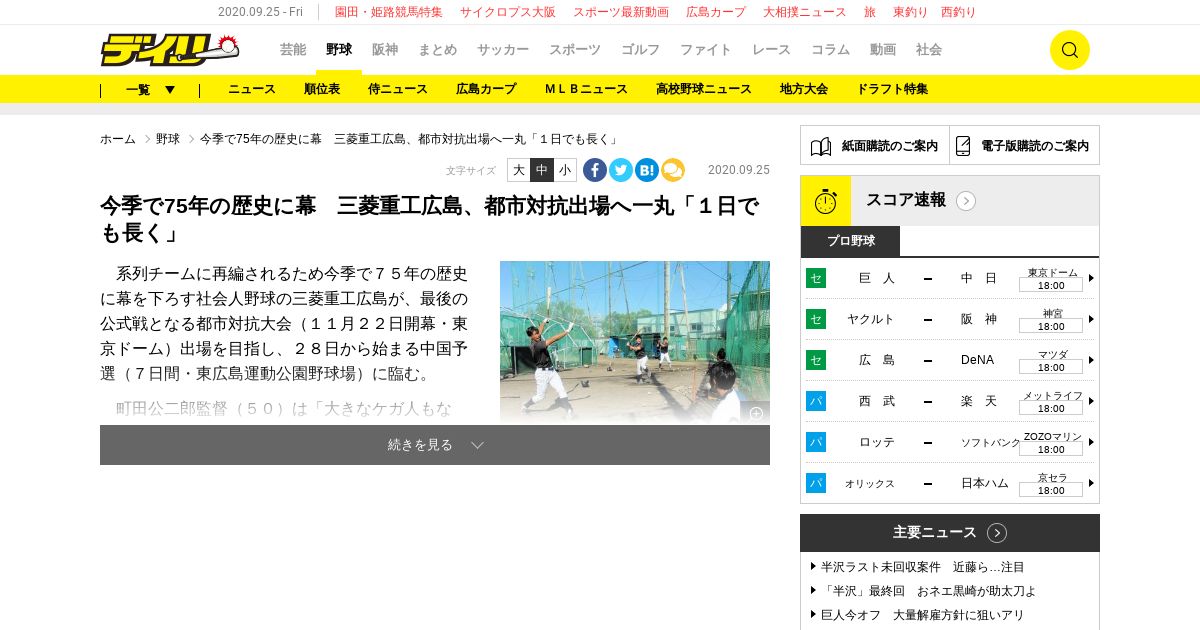The width and height of the screenshot is (1200, 630).
Task: Set text size to 大
Action: point(519,170)
